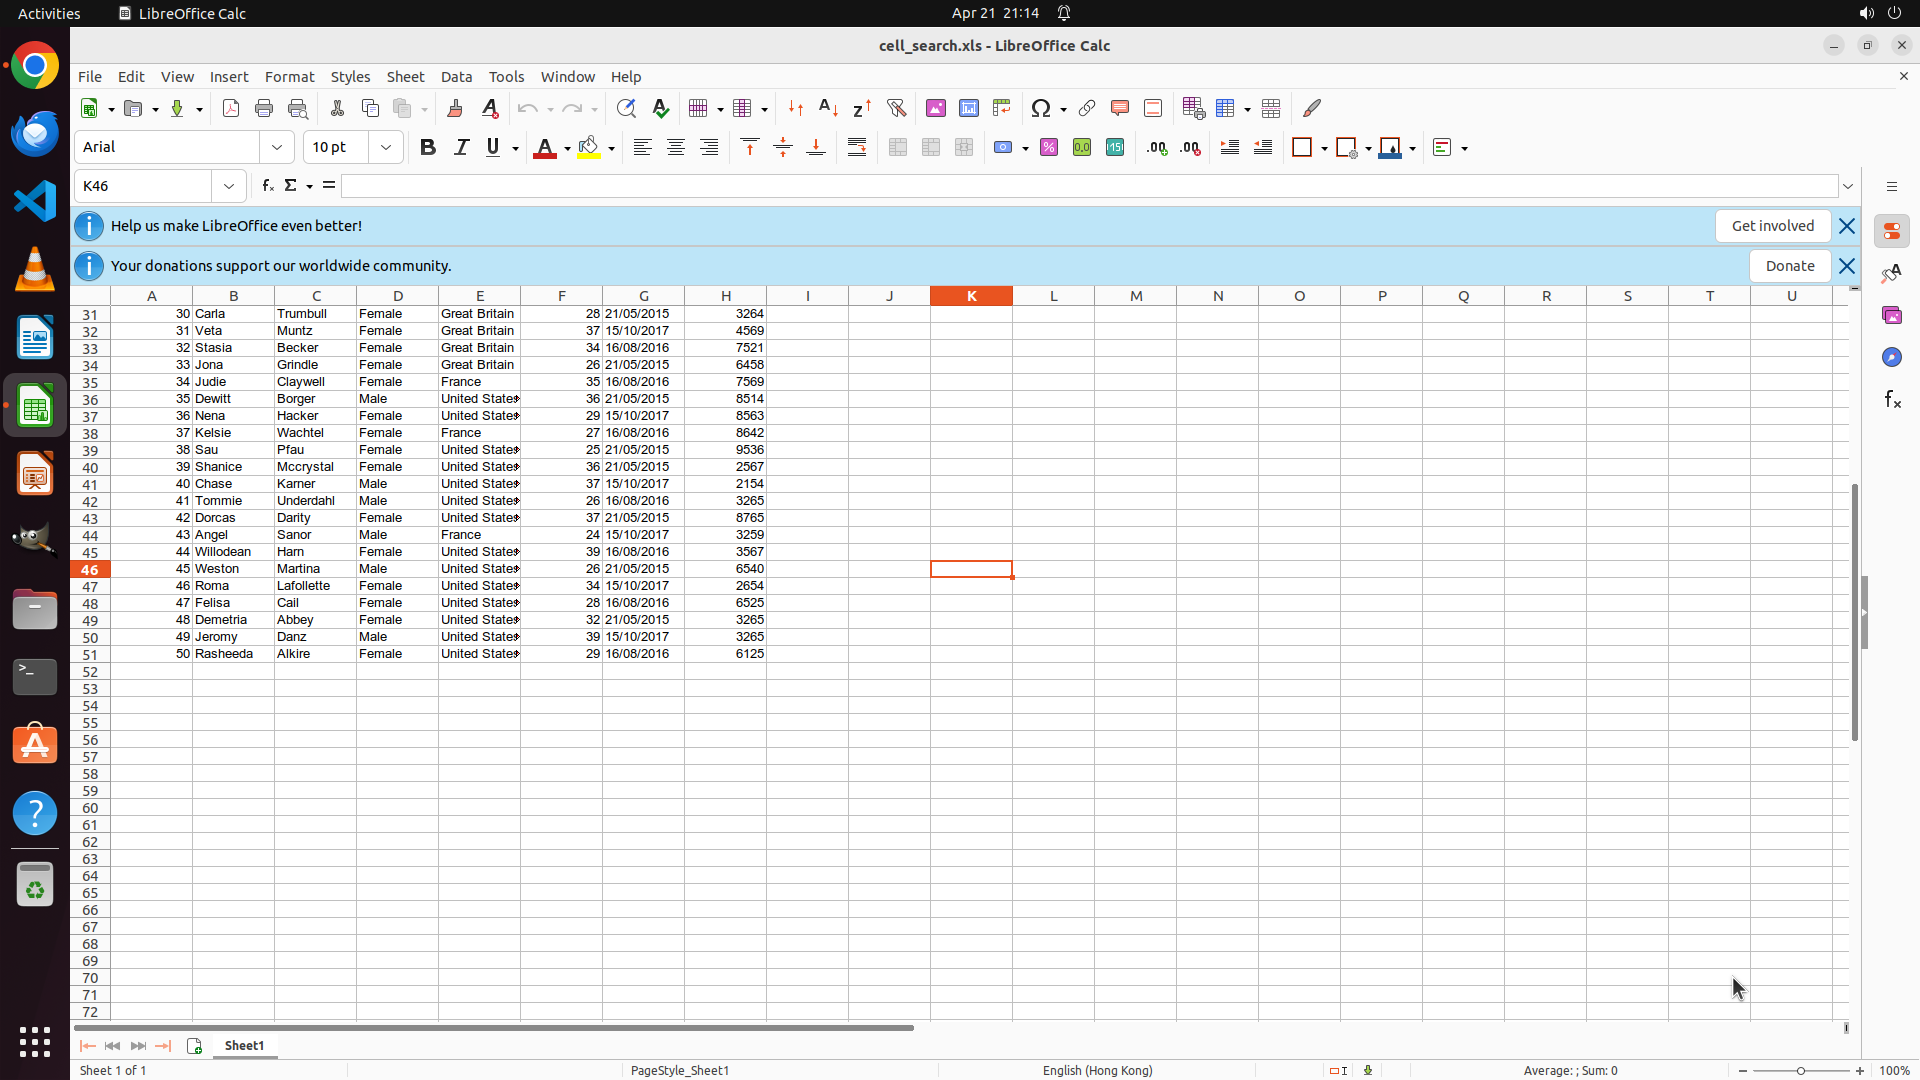The width and height of the screenshot is (1920, 1080).
Task: Click the Donate button
Action: [x=1789, y=266]
